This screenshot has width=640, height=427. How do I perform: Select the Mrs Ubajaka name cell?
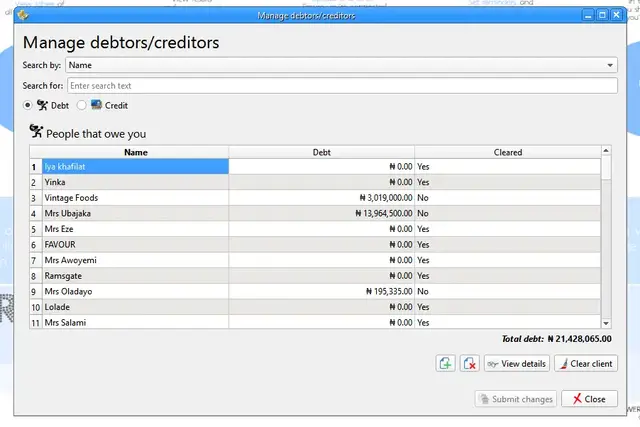136,214
